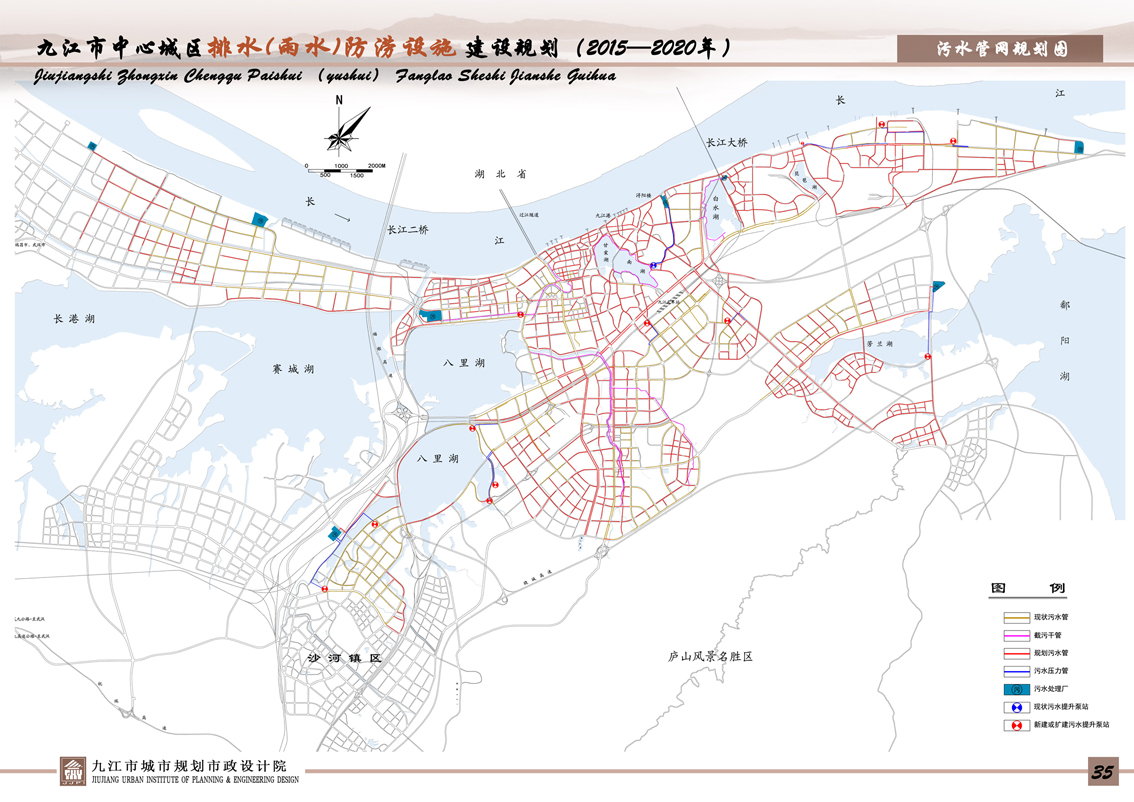Viewport: 1134px width, 802px height.
Task: Click the 污水管网规划图 title banner
Action: [x=1001, y=49]
